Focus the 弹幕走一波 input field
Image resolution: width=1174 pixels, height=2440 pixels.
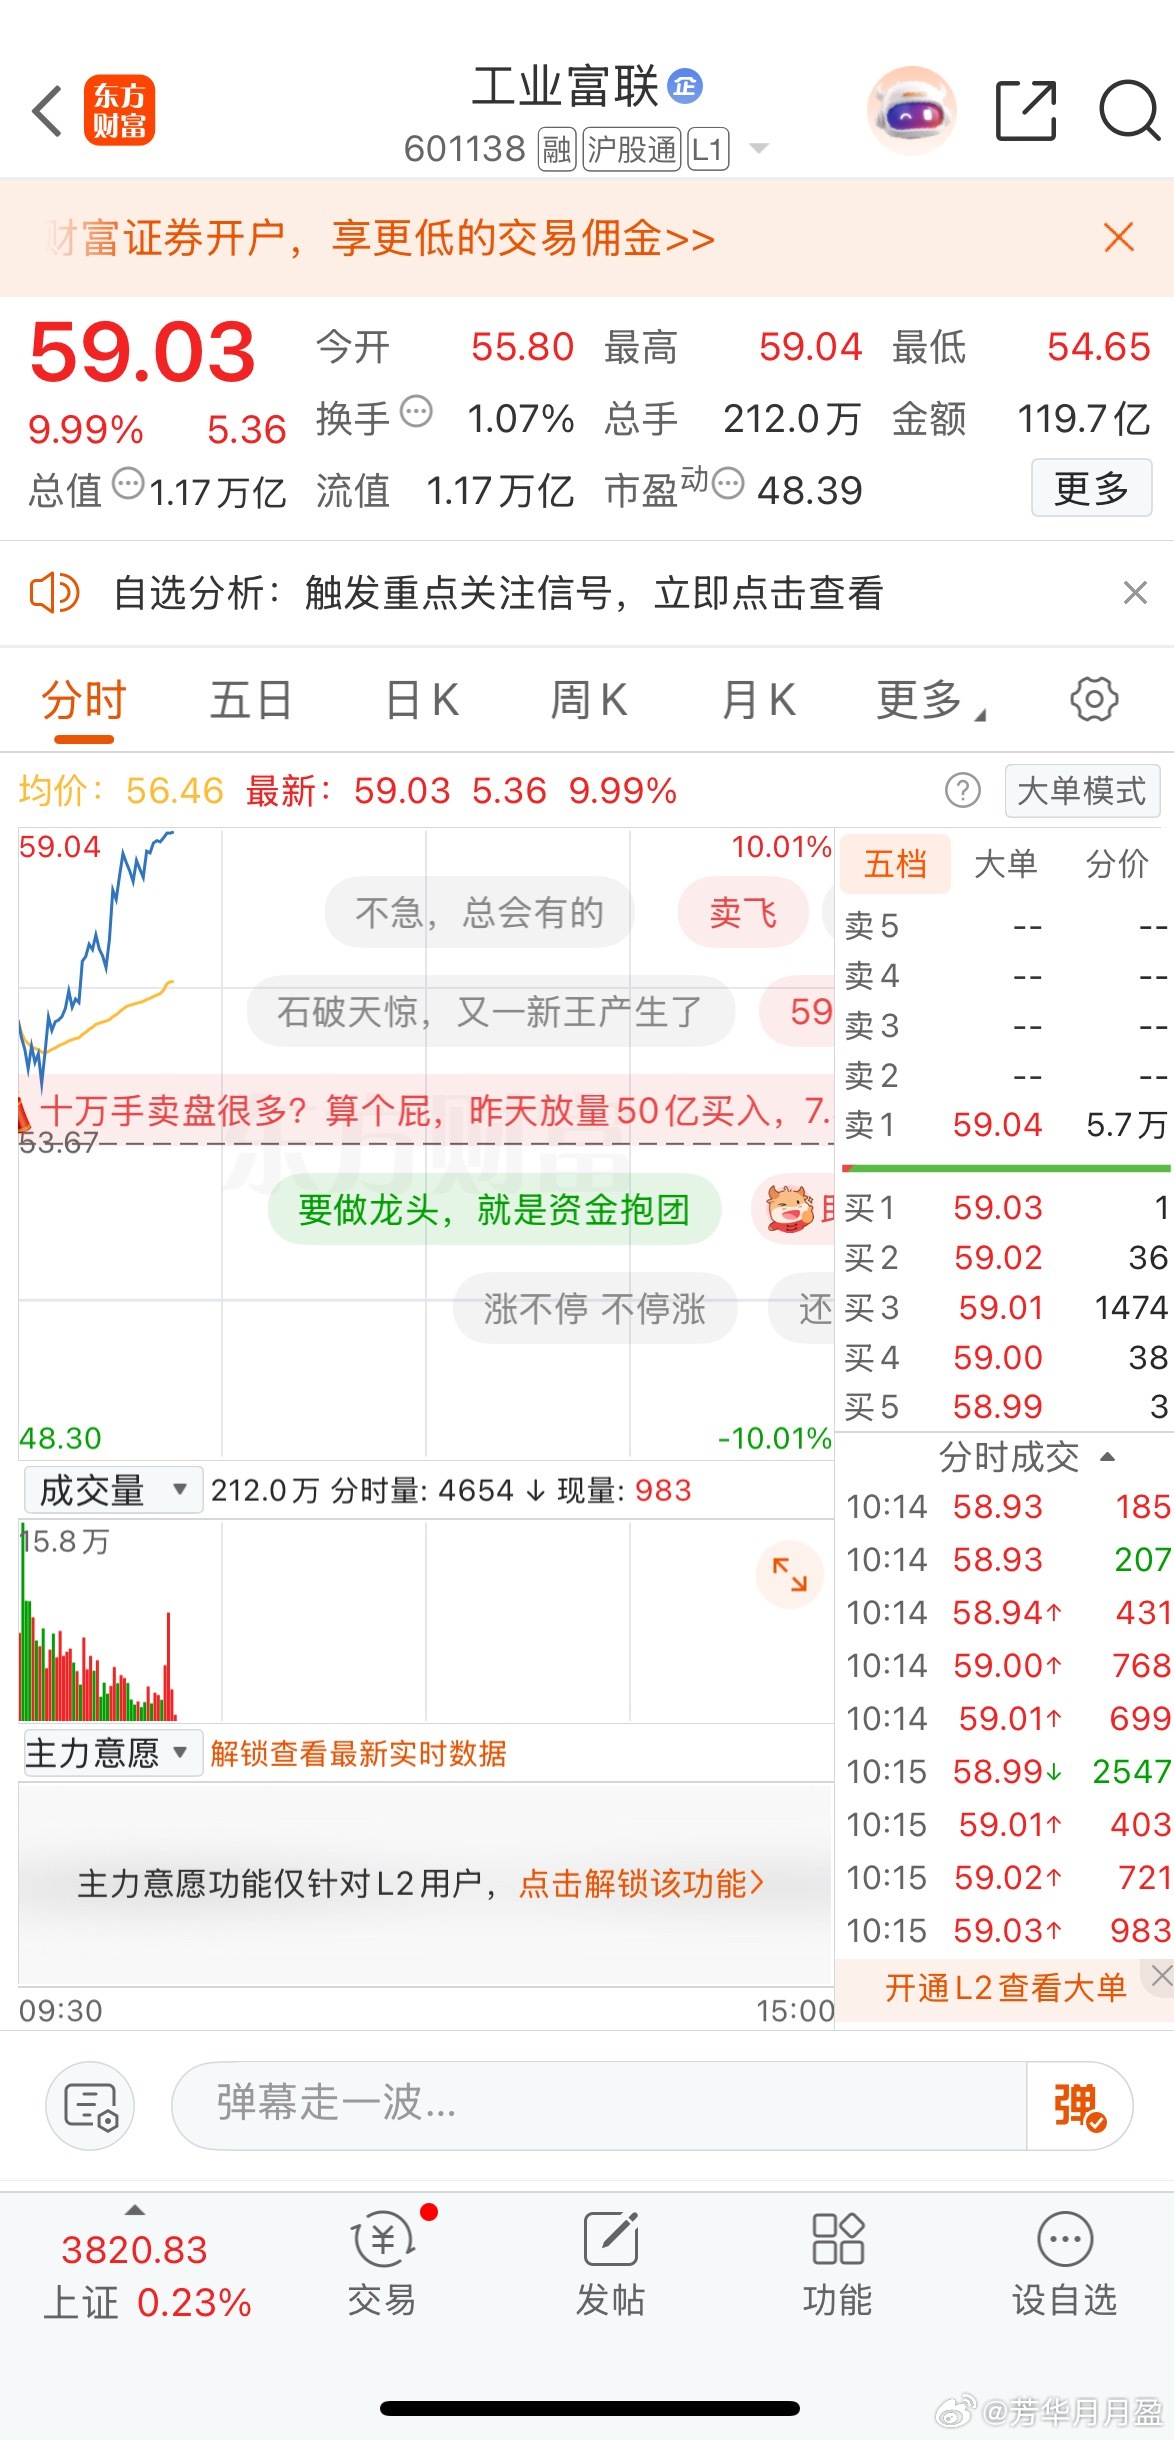(598, 2105)
